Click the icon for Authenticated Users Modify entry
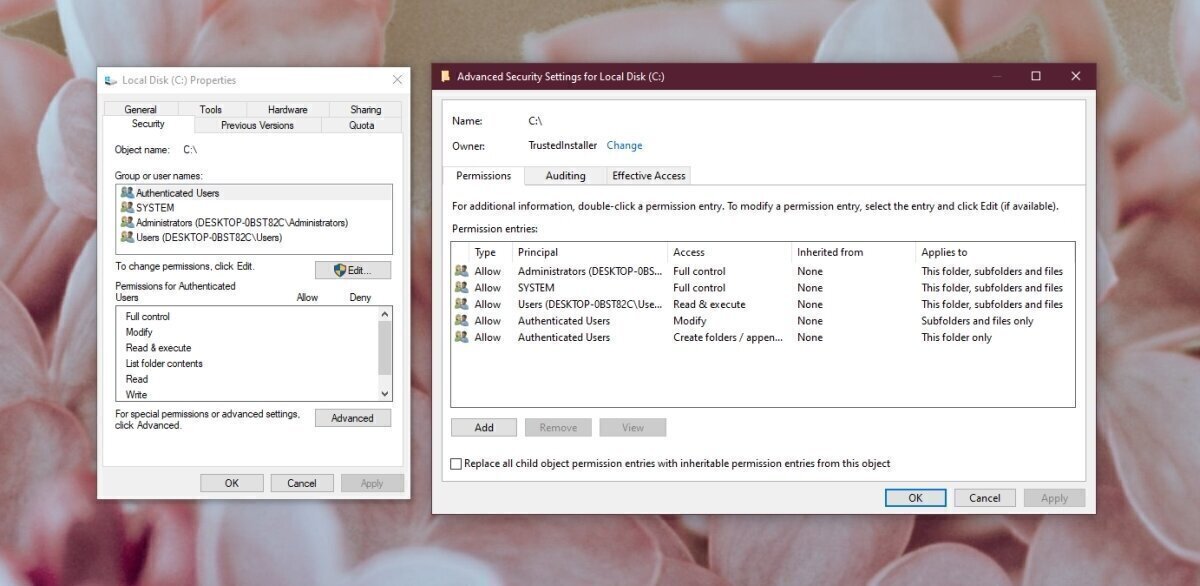Image resolution: width=1200 pixels, height=586 pixels. (461, 320)
